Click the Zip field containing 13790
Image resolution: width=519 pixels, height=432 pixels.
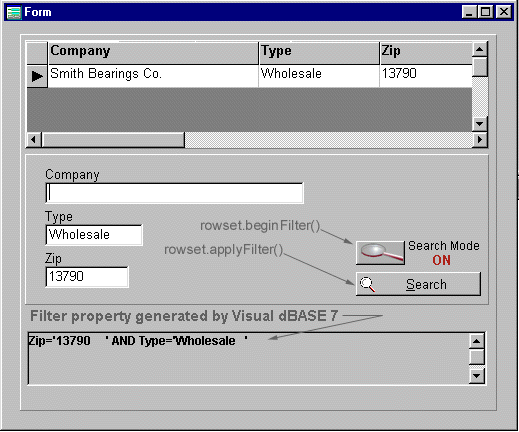pyautogui.click(x=87, y=277)
